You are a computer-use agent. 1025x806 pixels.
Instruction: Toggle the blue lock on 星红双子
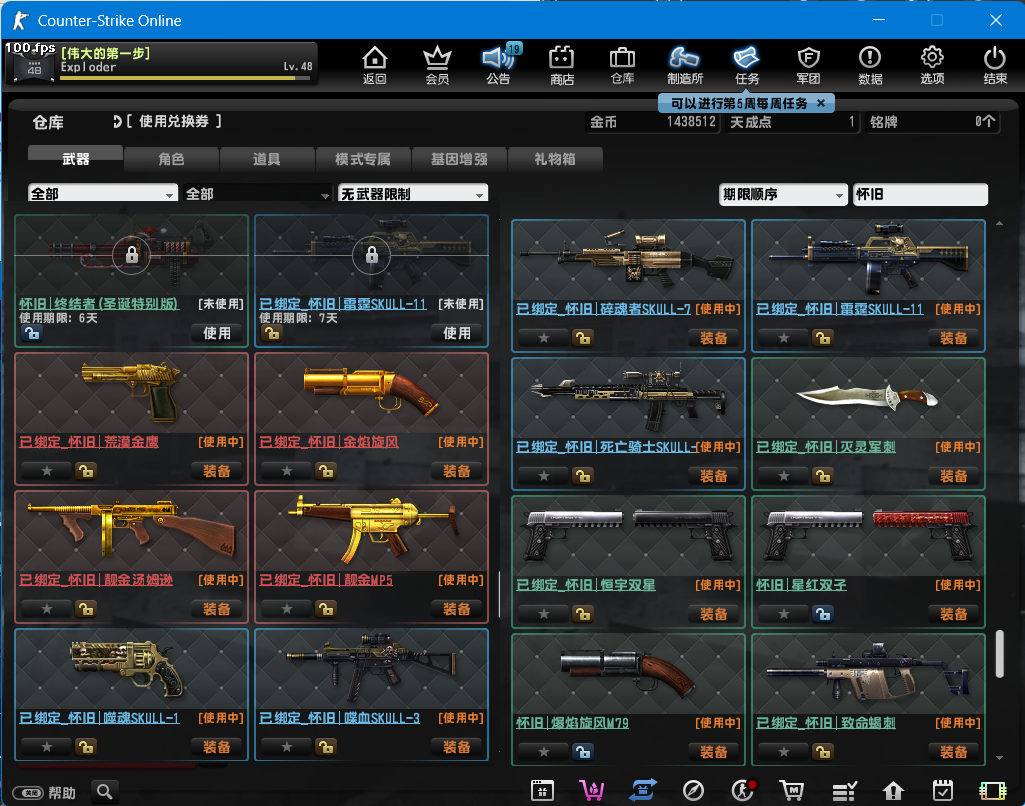pyautogui.click(x=822, y=614)
